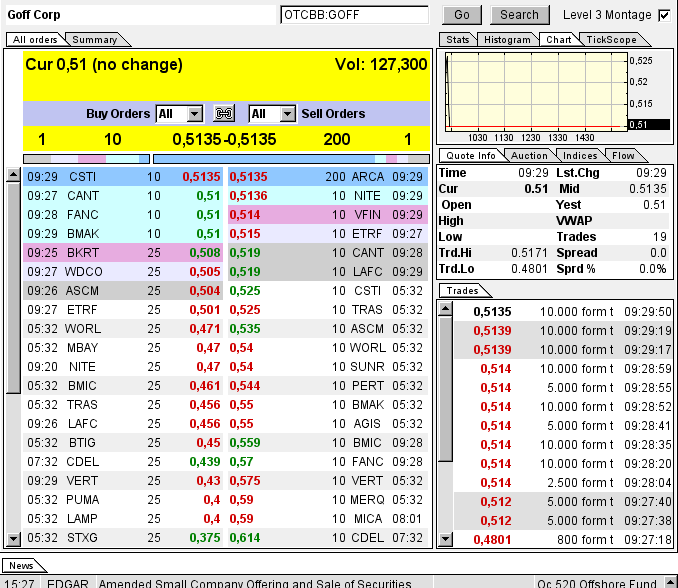Select the Auction tab
The image size is (678, 588).
coord(529,156)
